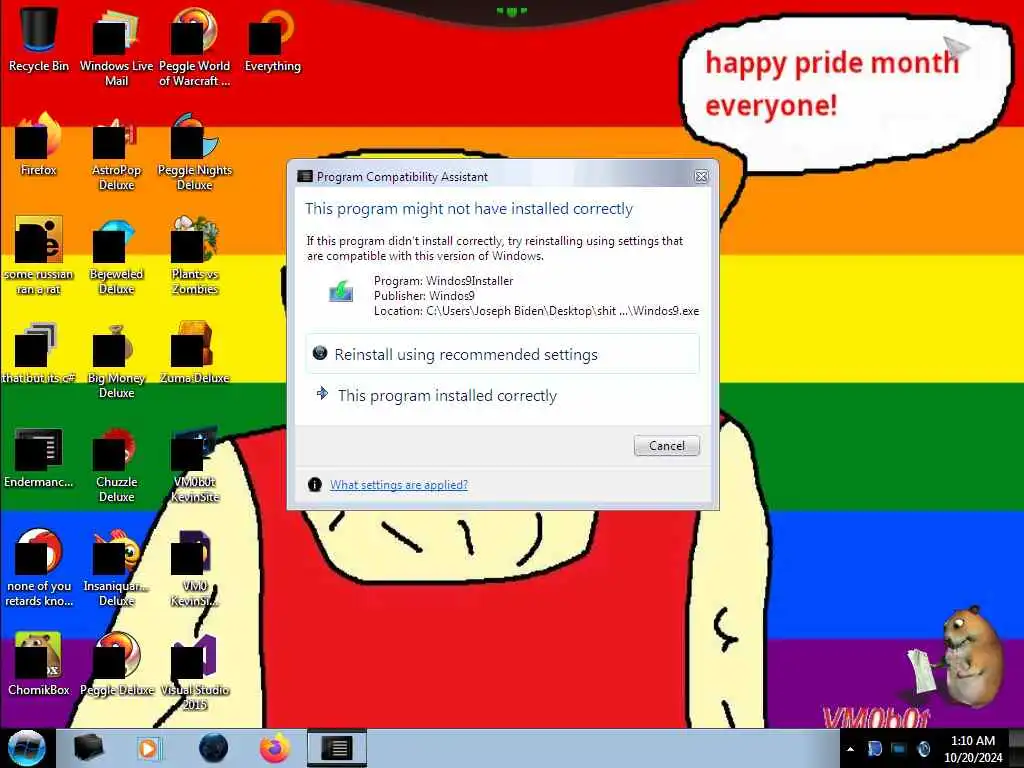Open the clock and date display

[x=973, y=749]
